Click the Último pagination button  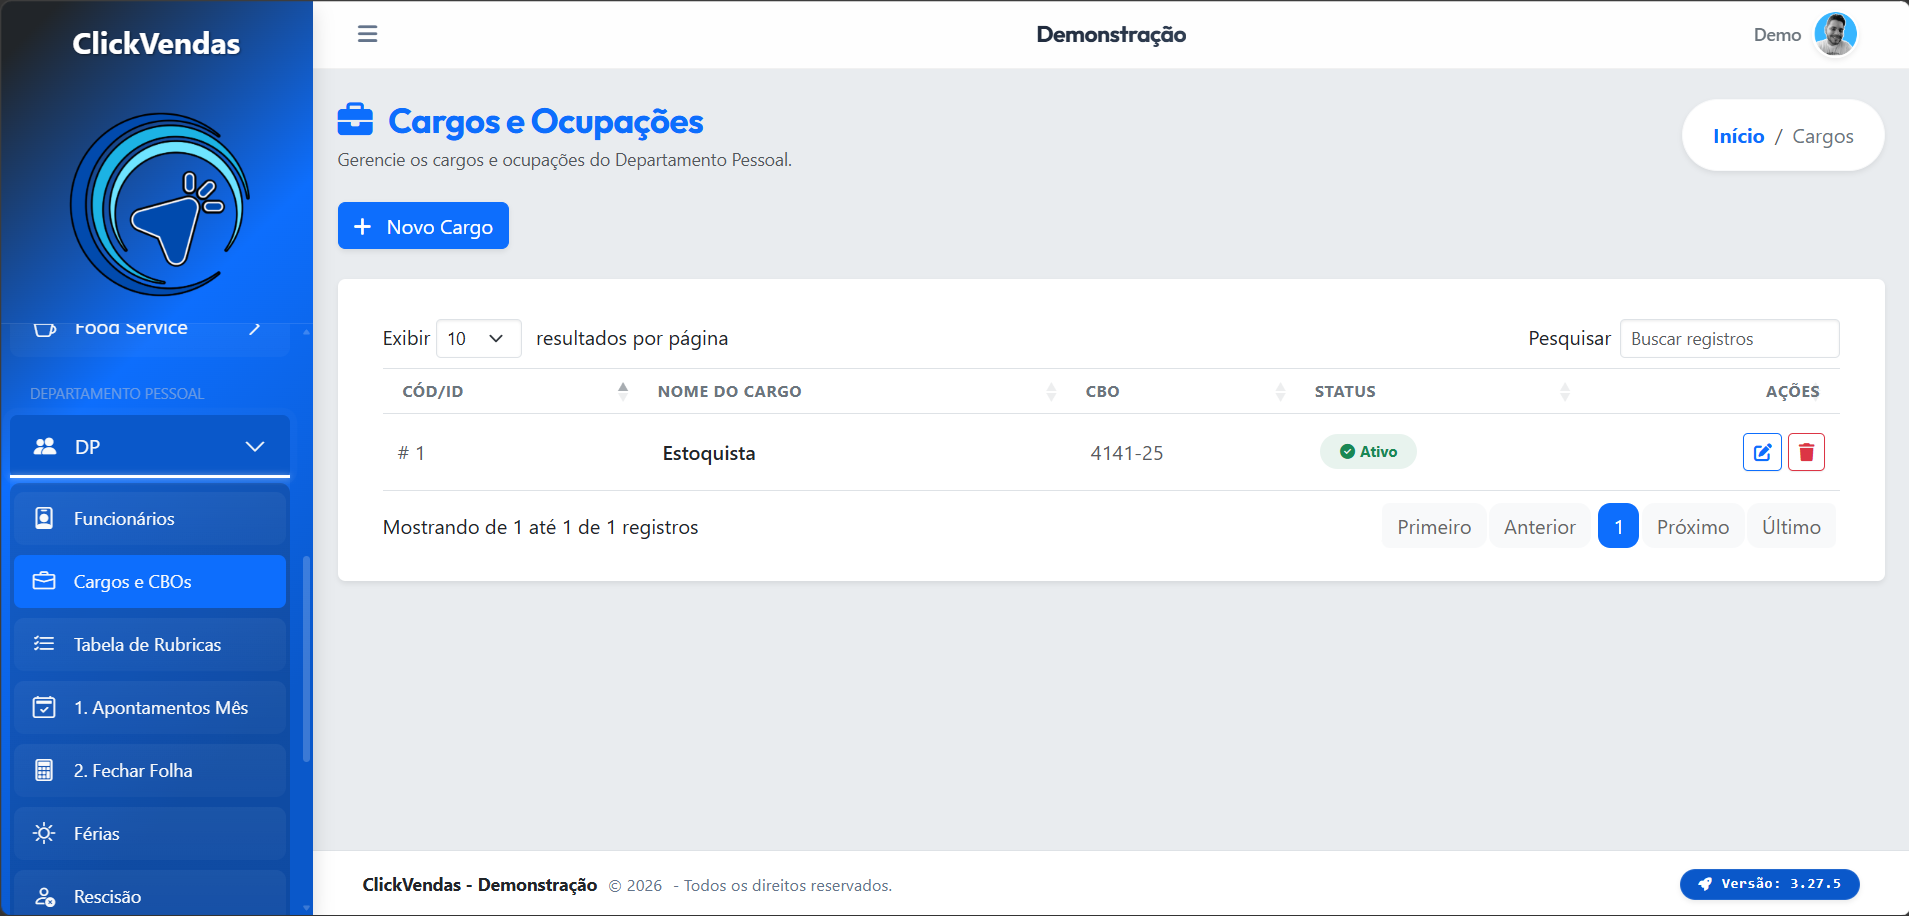(x=1791, y=526)
